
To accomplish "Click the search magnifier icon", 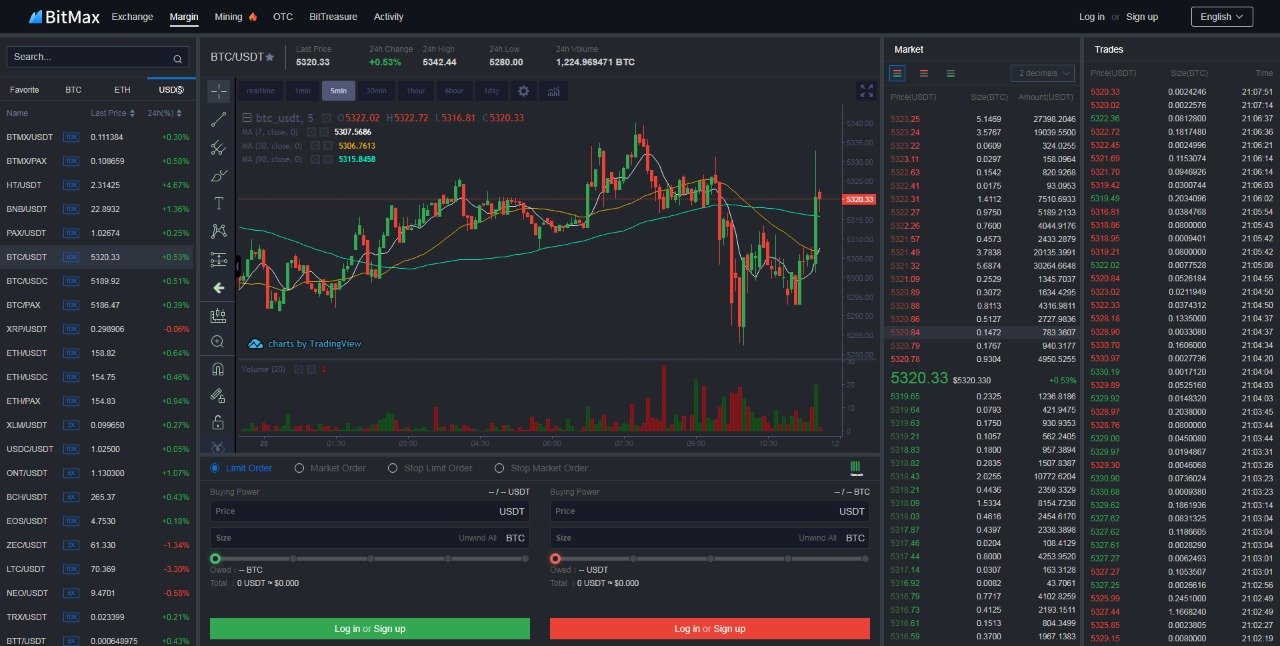I will [178, 58].
